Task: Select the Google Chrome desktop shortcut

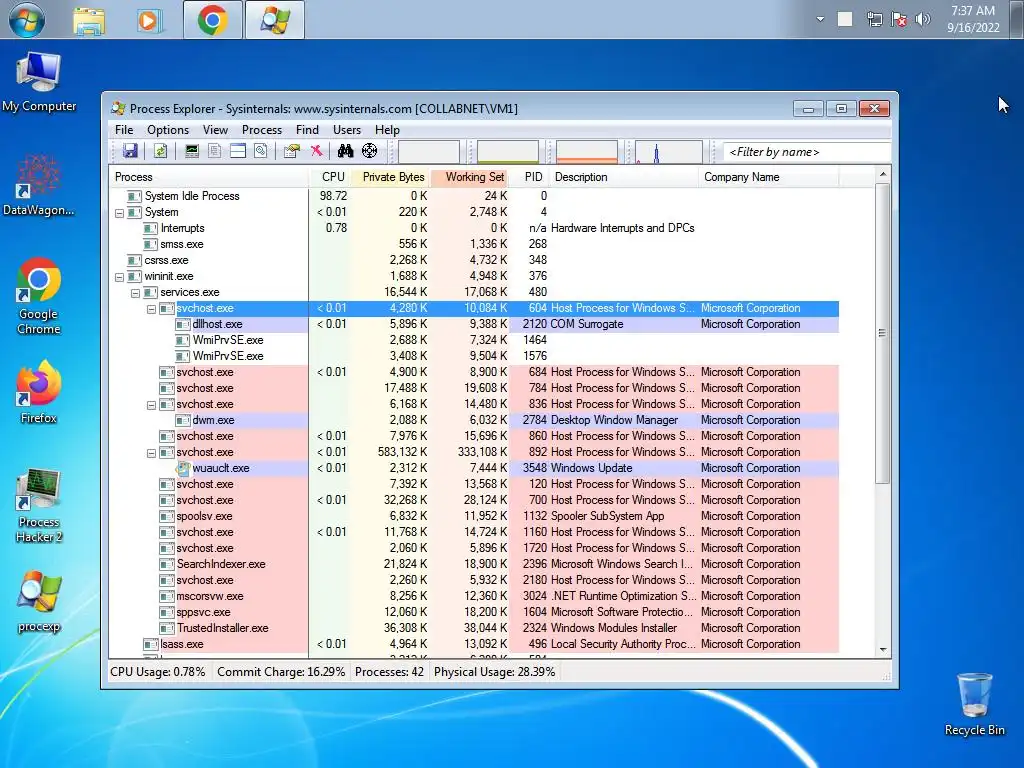Action: pos(39,296)
